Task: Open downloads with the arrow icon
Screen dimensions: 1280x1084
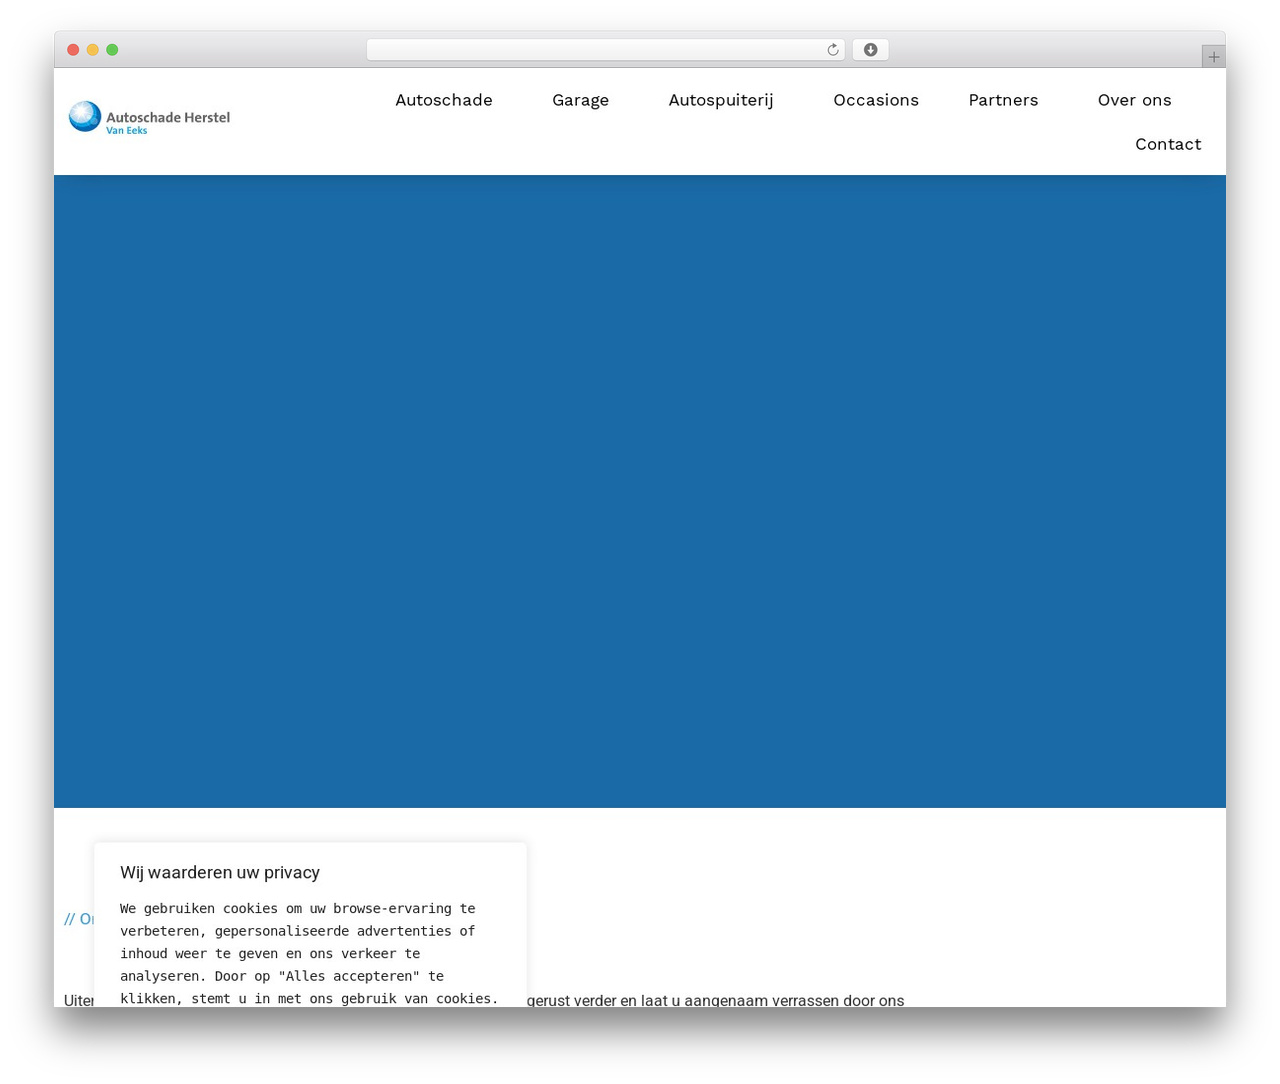Action: [x=870, y=50]
